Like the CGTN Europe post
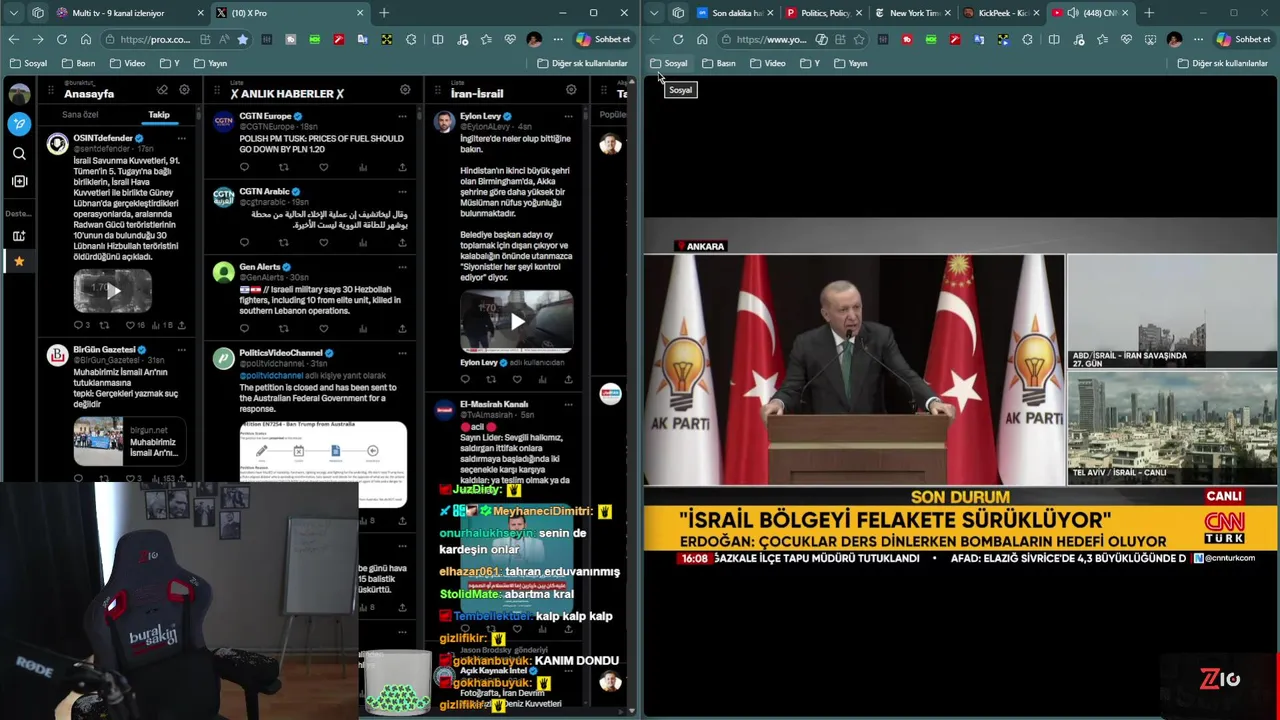 323,167
